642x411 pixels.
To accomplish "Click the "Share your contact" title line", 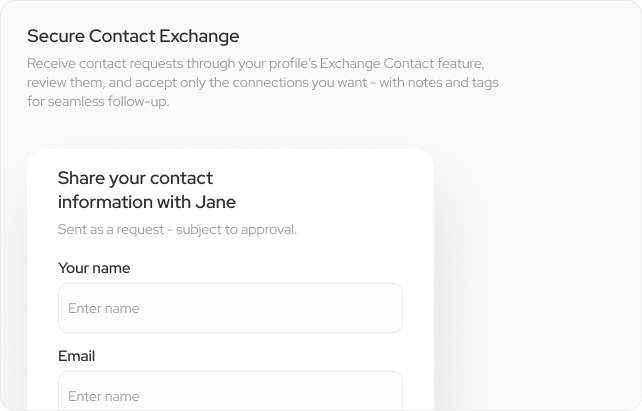I will (x=135, y=178).
